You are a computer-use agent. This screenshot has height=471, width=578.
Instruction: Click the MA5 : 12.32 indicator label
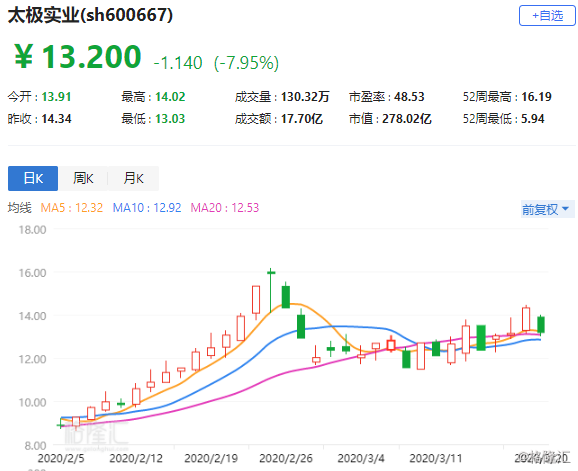click(72, 208)
